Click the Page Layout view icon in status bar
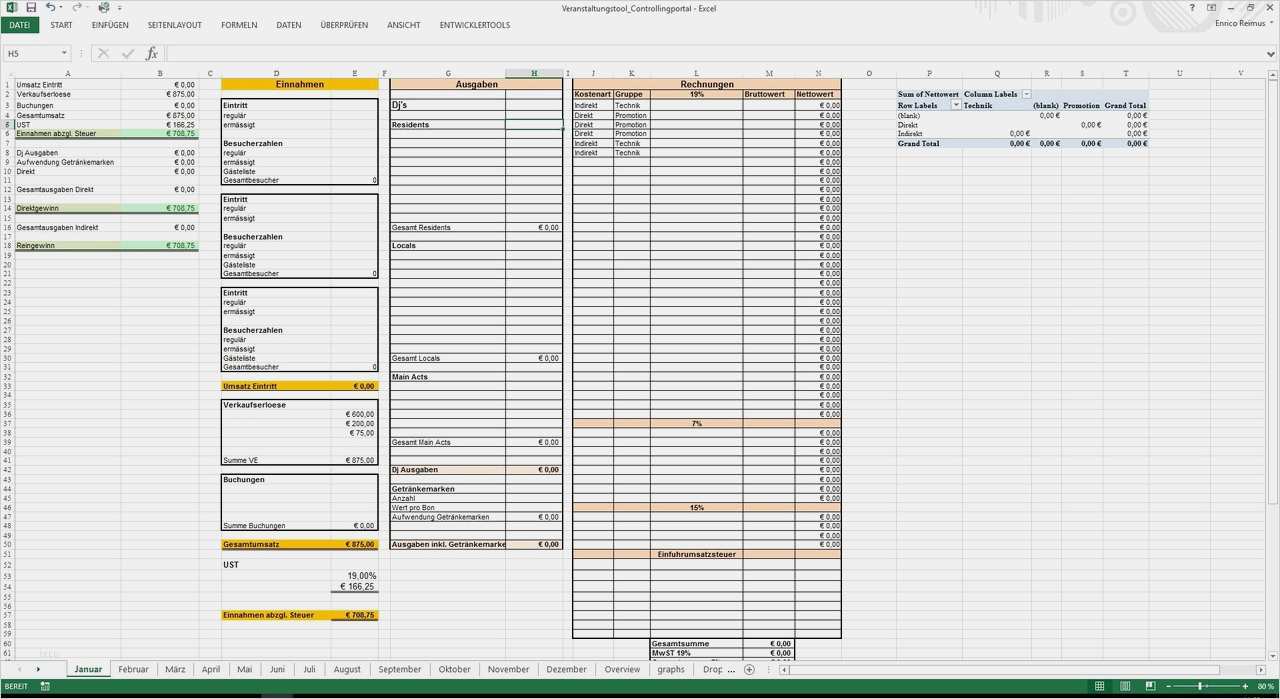Image resolution: width=1280 pixels, height=699 pixels. coord(1125,687)
